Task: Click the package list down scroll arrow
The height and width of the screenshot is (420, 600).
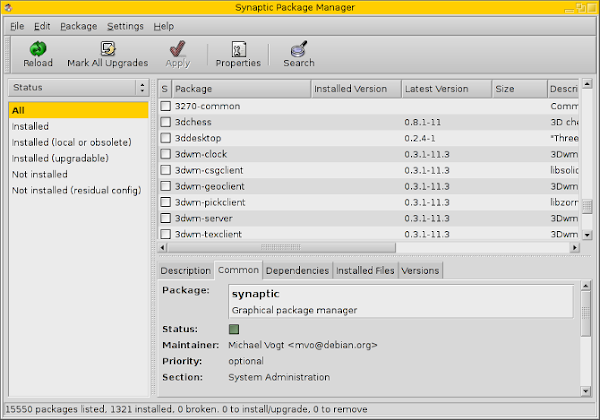Action: point(587,235)
